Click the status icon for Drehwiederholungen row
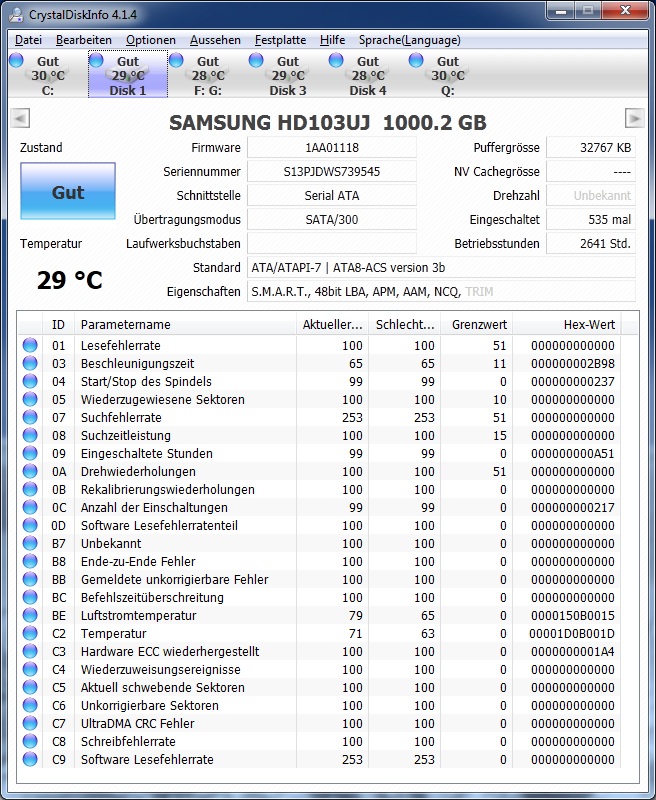 [30, 471]
